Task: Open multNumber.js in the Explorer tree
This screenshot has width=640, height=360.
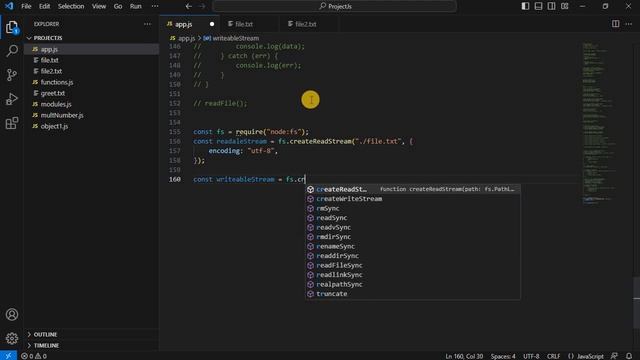Action: click(x=91, y=115)
